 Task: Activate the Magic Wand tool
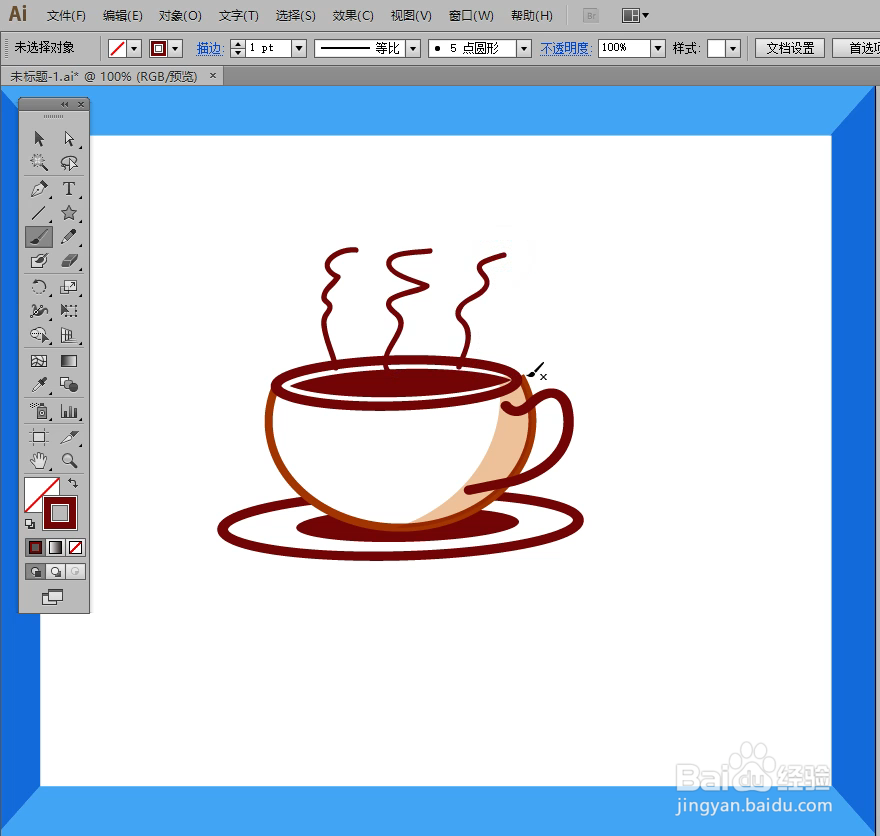pos(36,160)
